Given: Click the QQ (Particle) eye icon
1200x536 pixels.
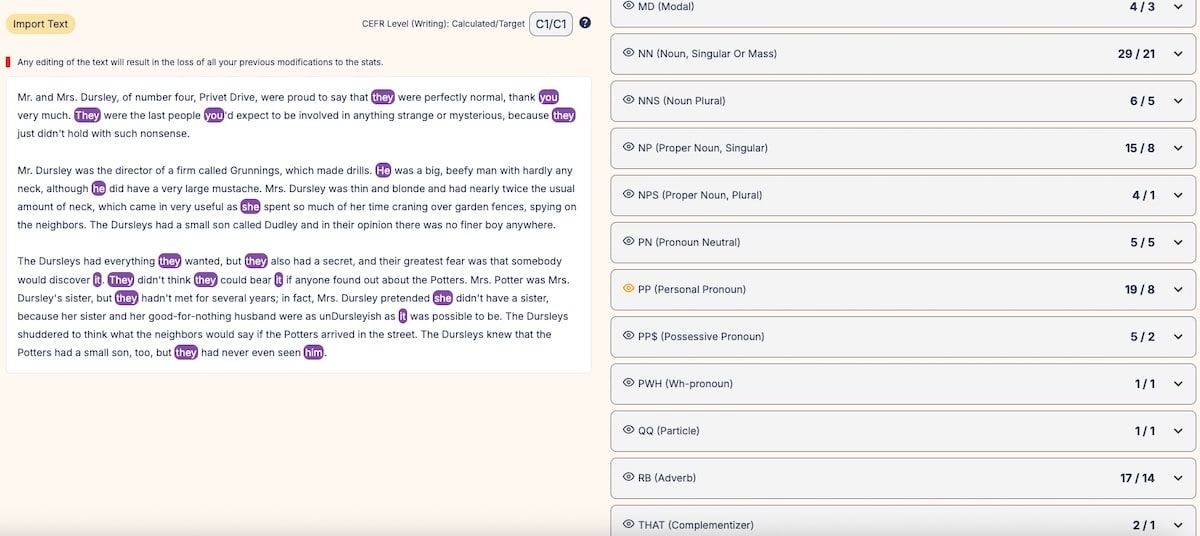Looking at the screenshot, I should coord(628,430).
